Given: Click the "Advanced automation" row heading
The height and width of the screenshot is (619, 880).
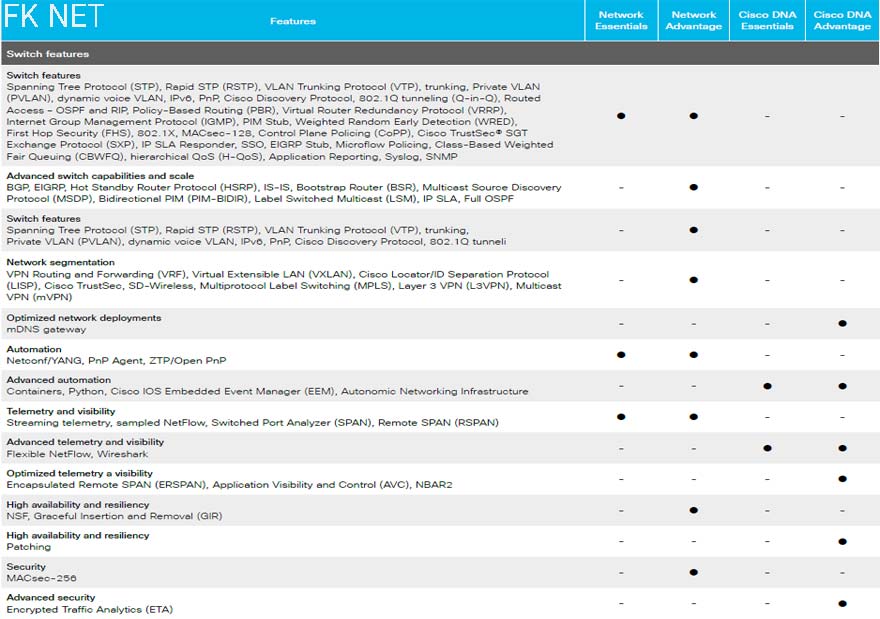Looking at the screenshot, I should 58,380.
